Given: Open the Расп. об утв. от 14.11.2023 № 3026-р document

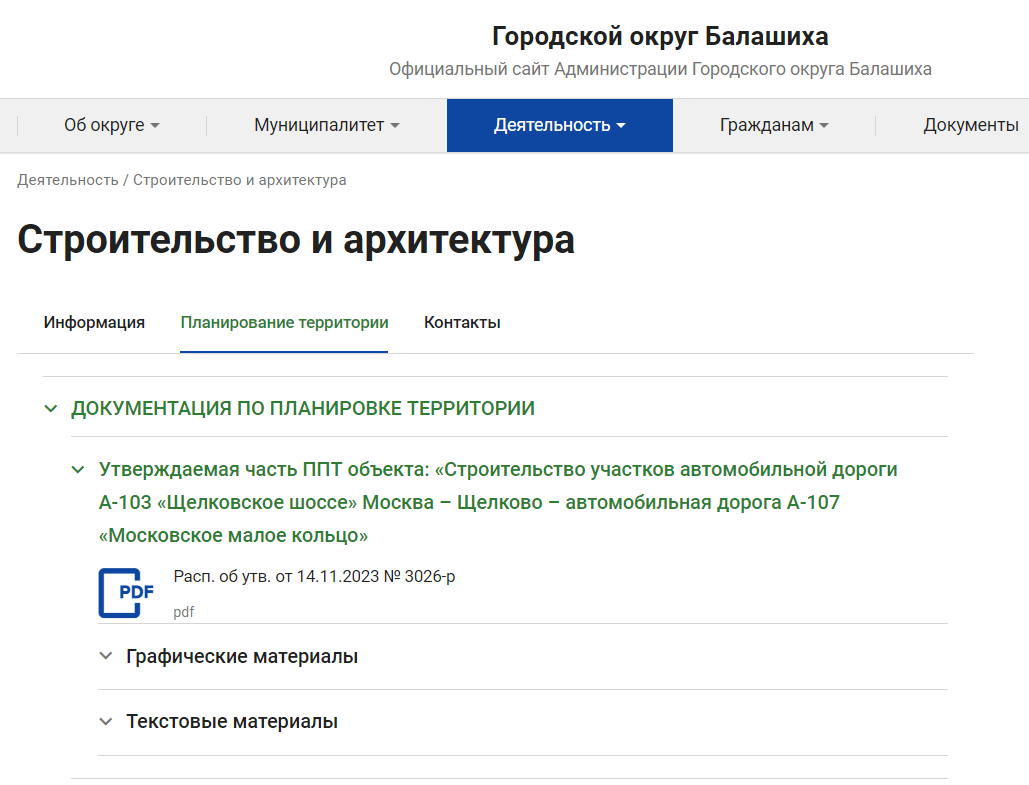Looking at the screenshot, I should click(313, 575).
